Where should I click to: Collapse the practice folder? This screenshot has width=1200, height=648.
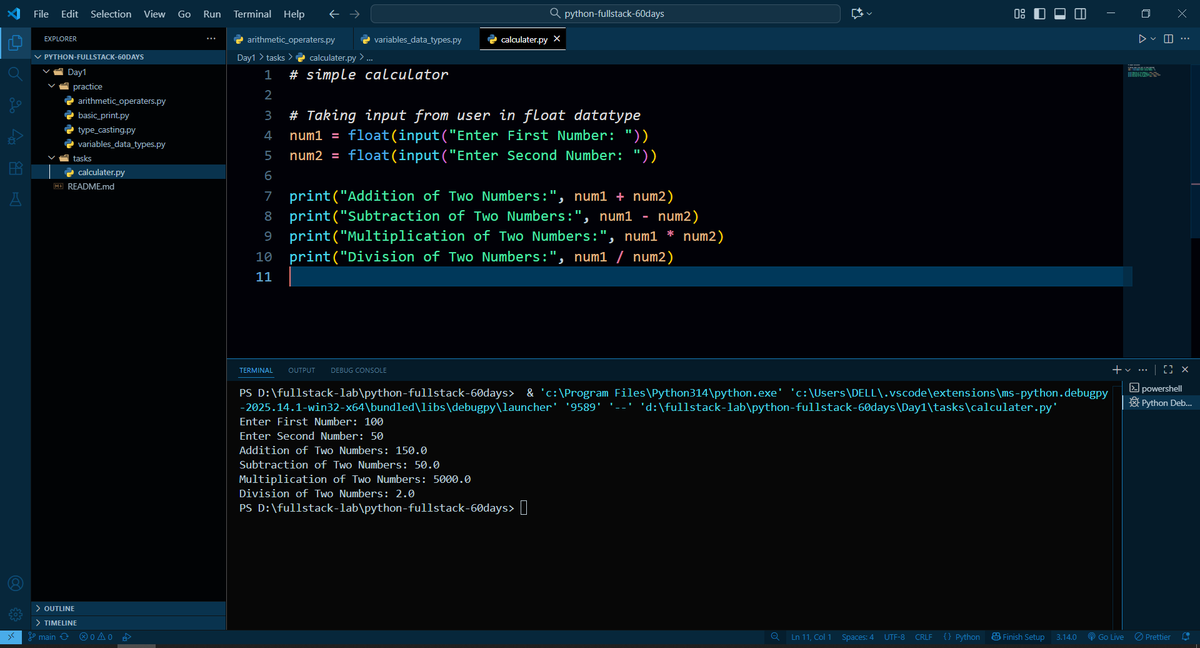(x=51, y=86)
